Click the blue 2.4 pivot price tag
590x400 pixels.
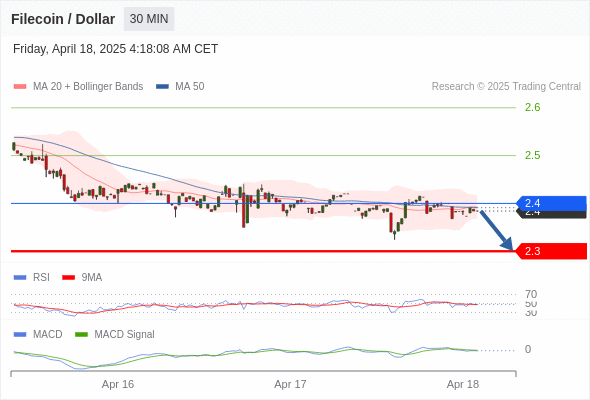coord(550,204)
